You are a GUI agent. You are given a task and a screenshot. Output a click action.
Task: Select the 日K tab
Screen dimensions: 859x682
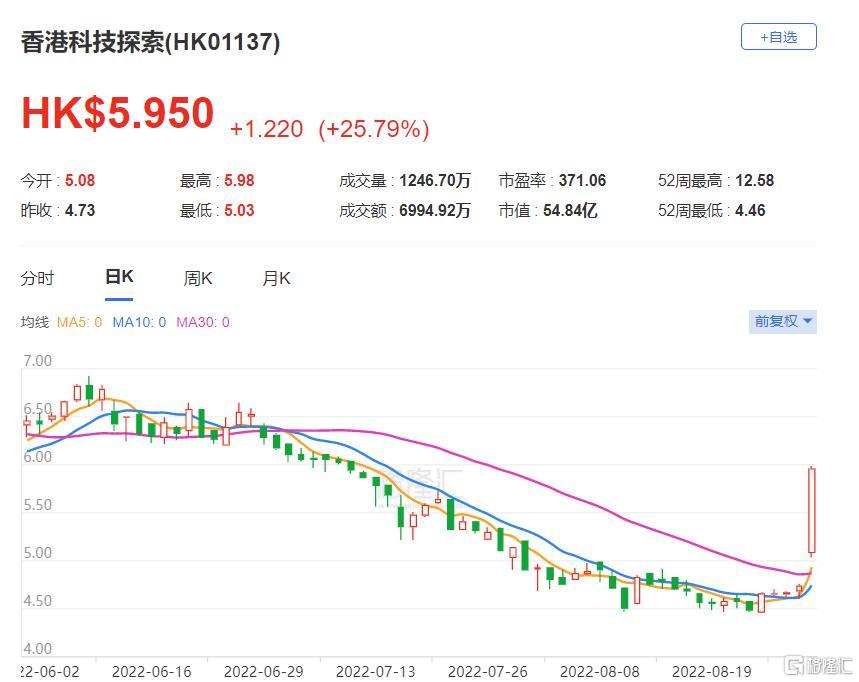tap(119, 277)
